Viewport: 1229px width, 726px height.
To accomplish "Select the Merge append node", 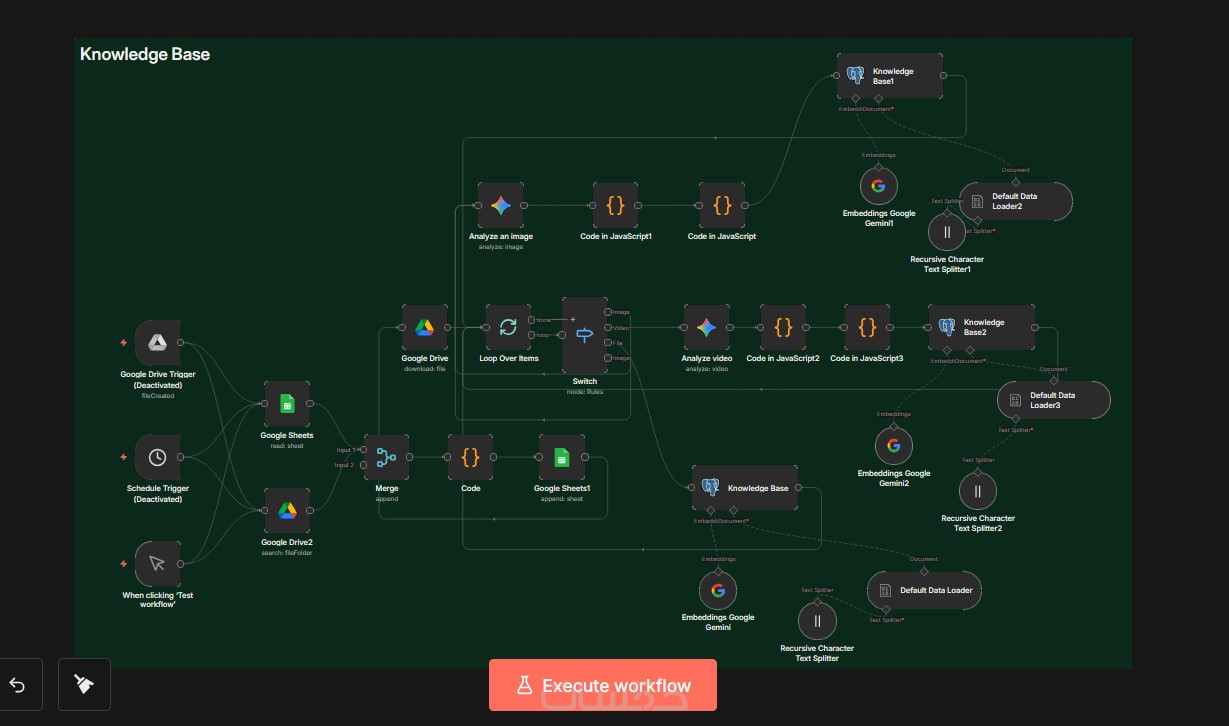I will coord(386,458).
